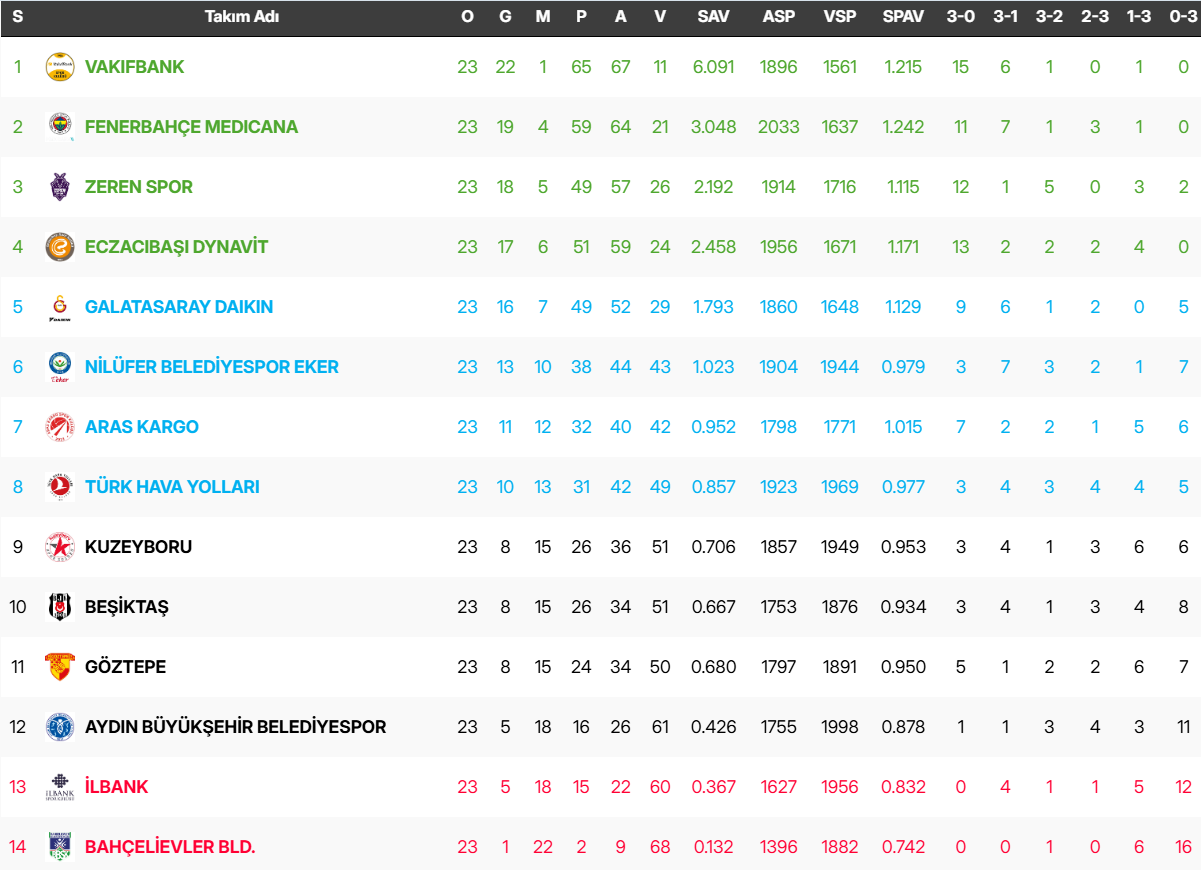Click the 2-3 column header
Image resolution: width=1201 pixels, height=870 pixels.
tap(1095, 17)
